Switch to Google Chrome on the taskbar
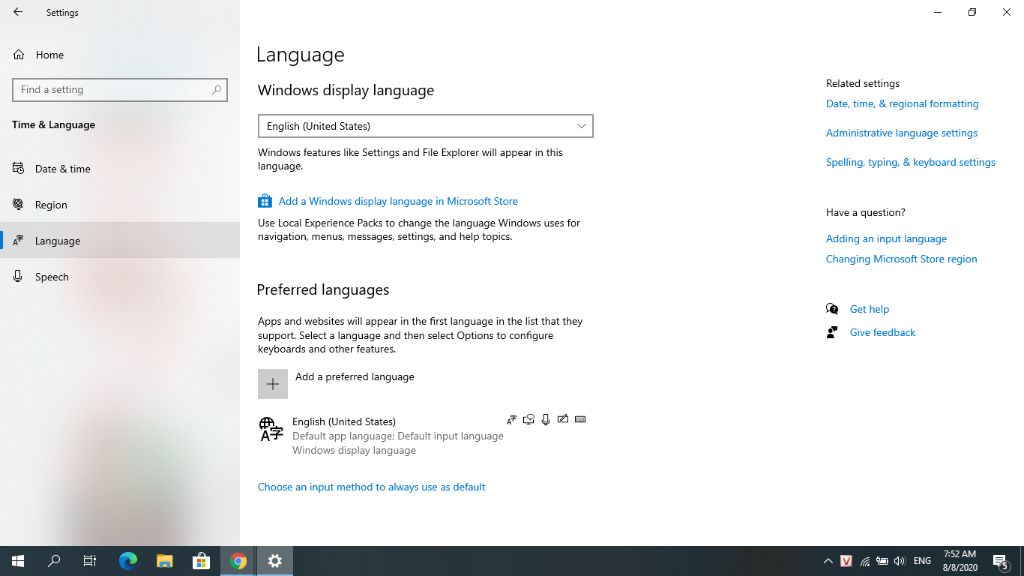1024x576 pixels. click(238, 561)
